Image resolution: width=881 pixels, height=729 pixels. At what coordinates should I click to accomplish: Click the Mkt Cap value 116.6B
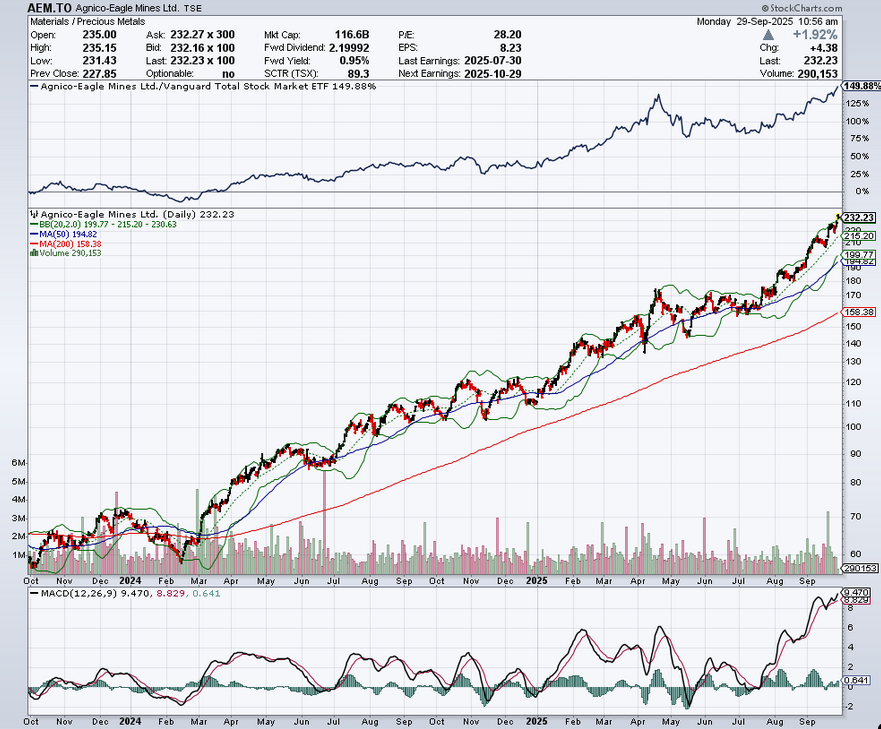[x=352, y=35]
